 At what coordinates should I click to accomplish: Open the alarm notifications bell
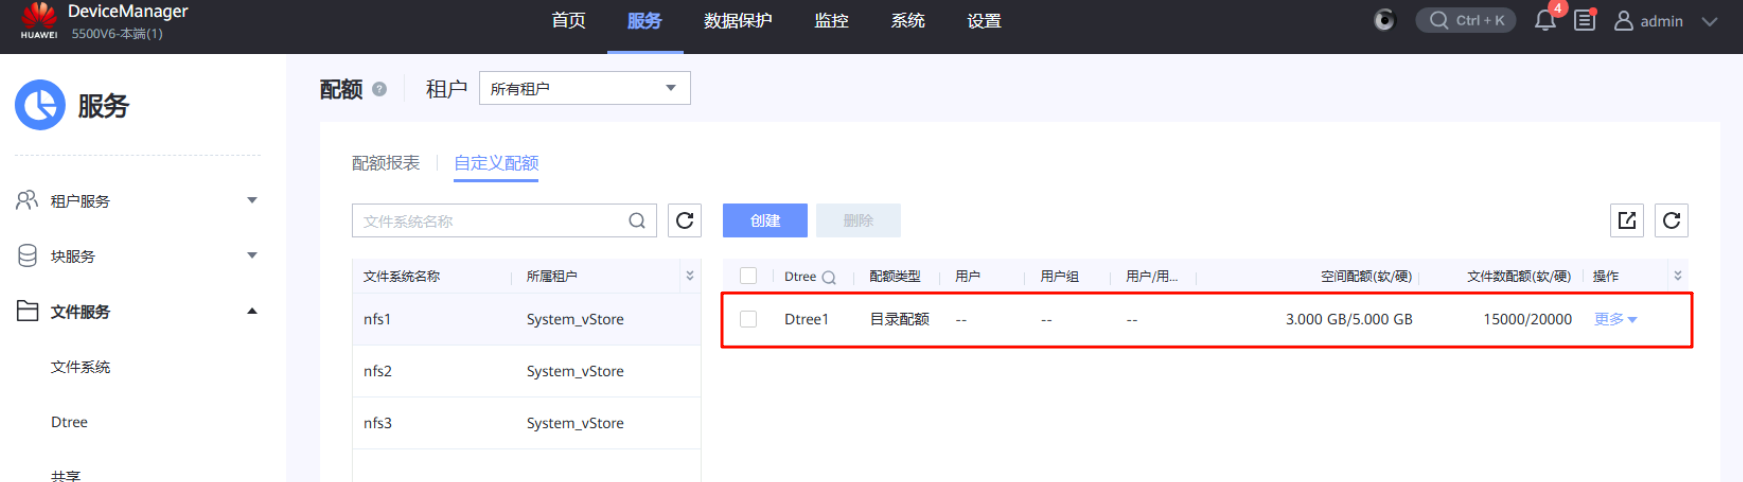(x=1545, y=21)
